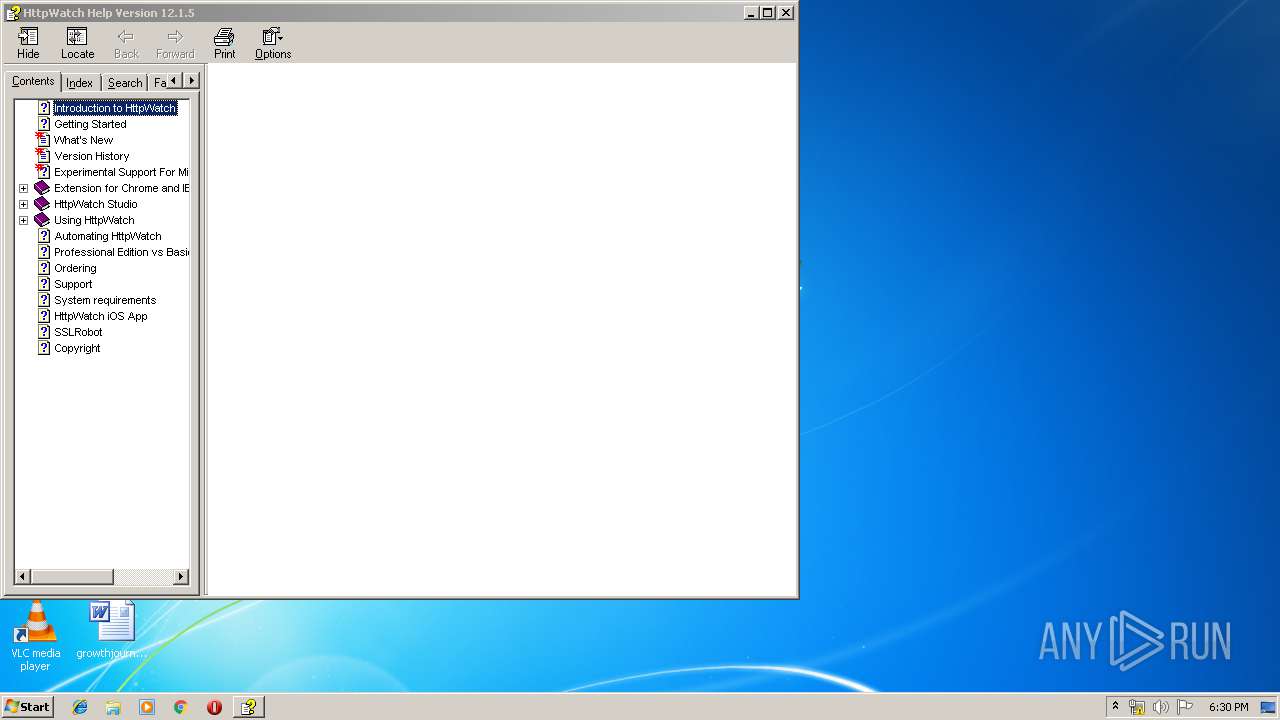Open Experimental Support topic
Screen dimensions: 1280x720
pyautogui.click(x=121, y=172)
